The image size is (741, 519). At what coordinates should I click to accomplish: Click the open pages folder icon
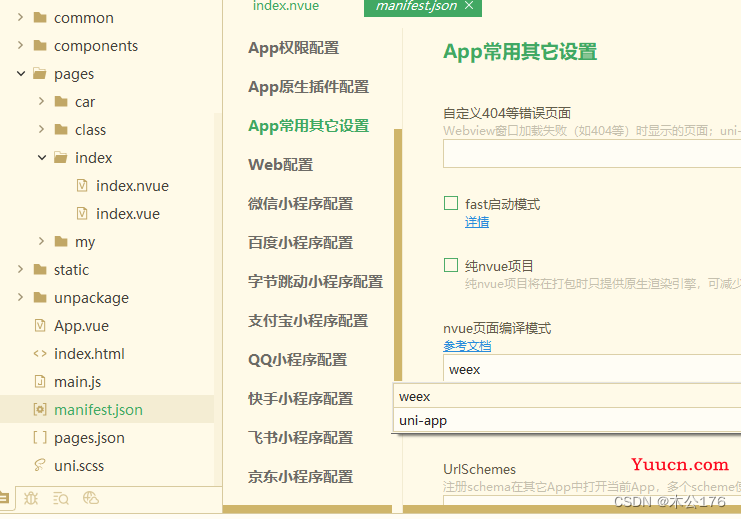tap(40, 74)
